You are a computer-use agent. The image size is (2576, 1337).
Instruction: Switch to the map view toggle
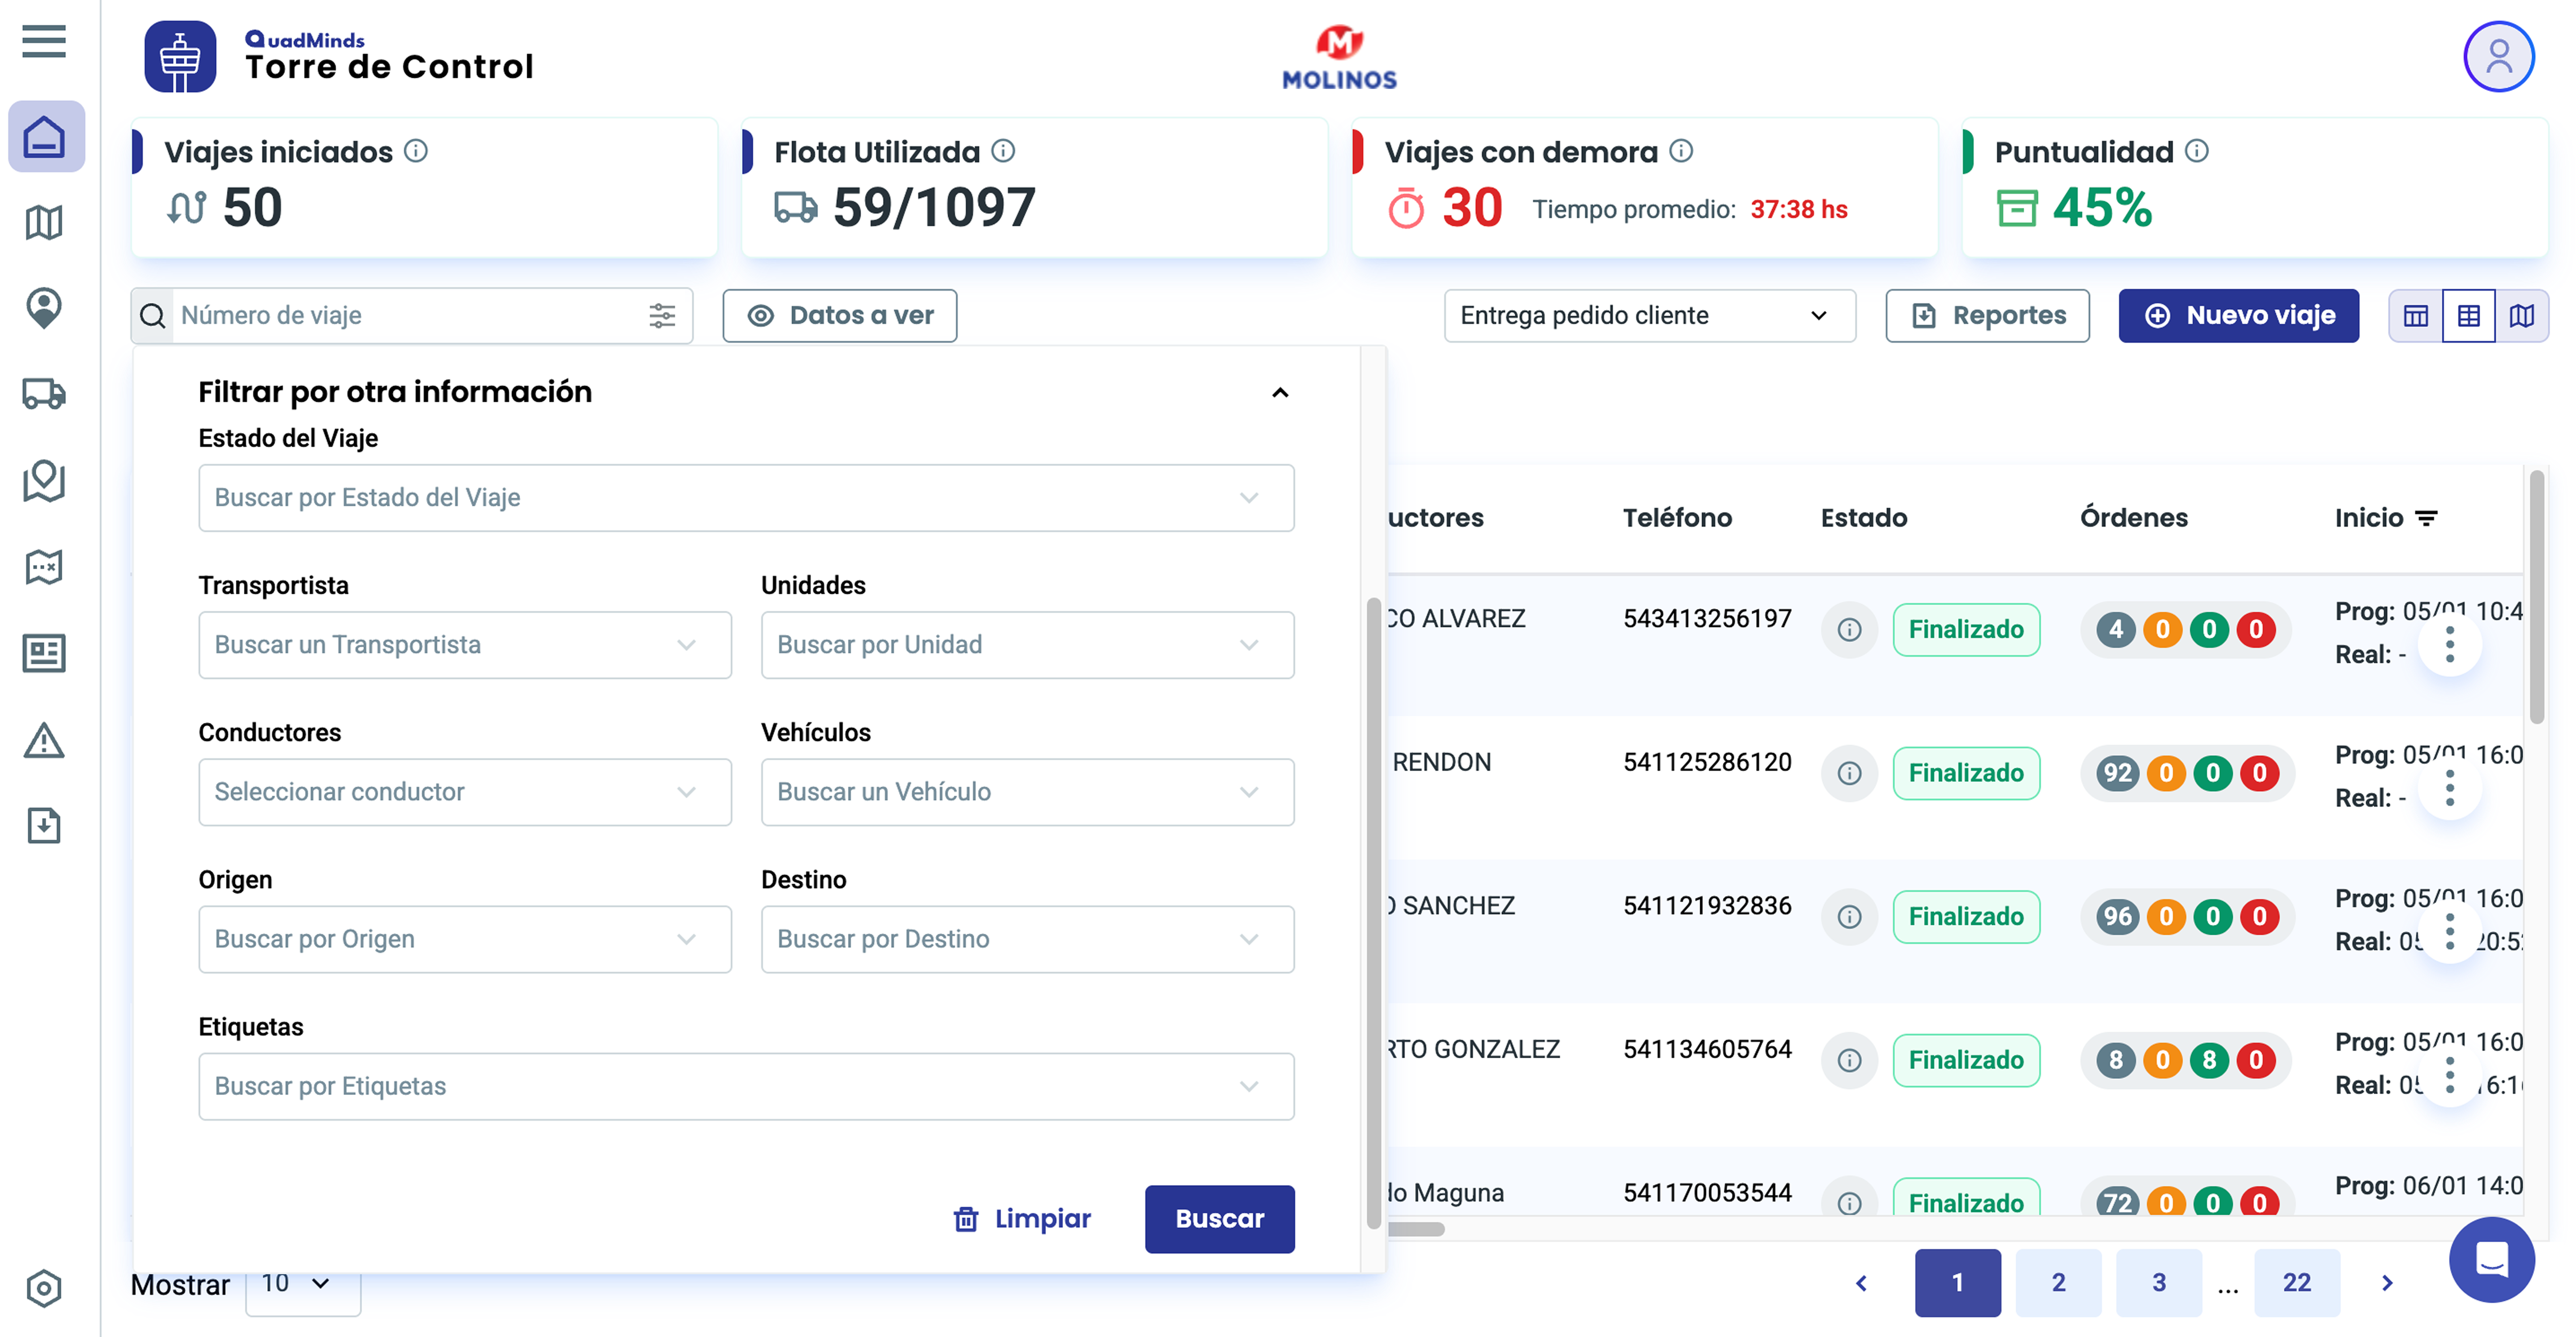tap(2521, 316)
